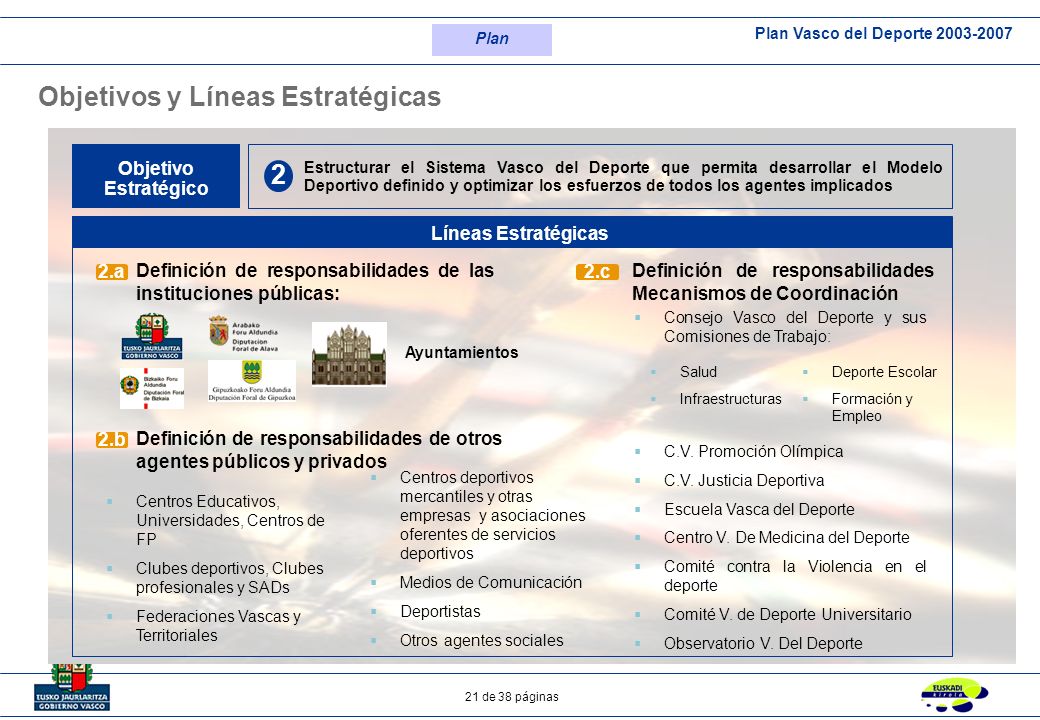This screenshot has height=720, width=1040.
Task: Click C.V. Promoción Olímpica bullet
Action: tap(753, 451)
